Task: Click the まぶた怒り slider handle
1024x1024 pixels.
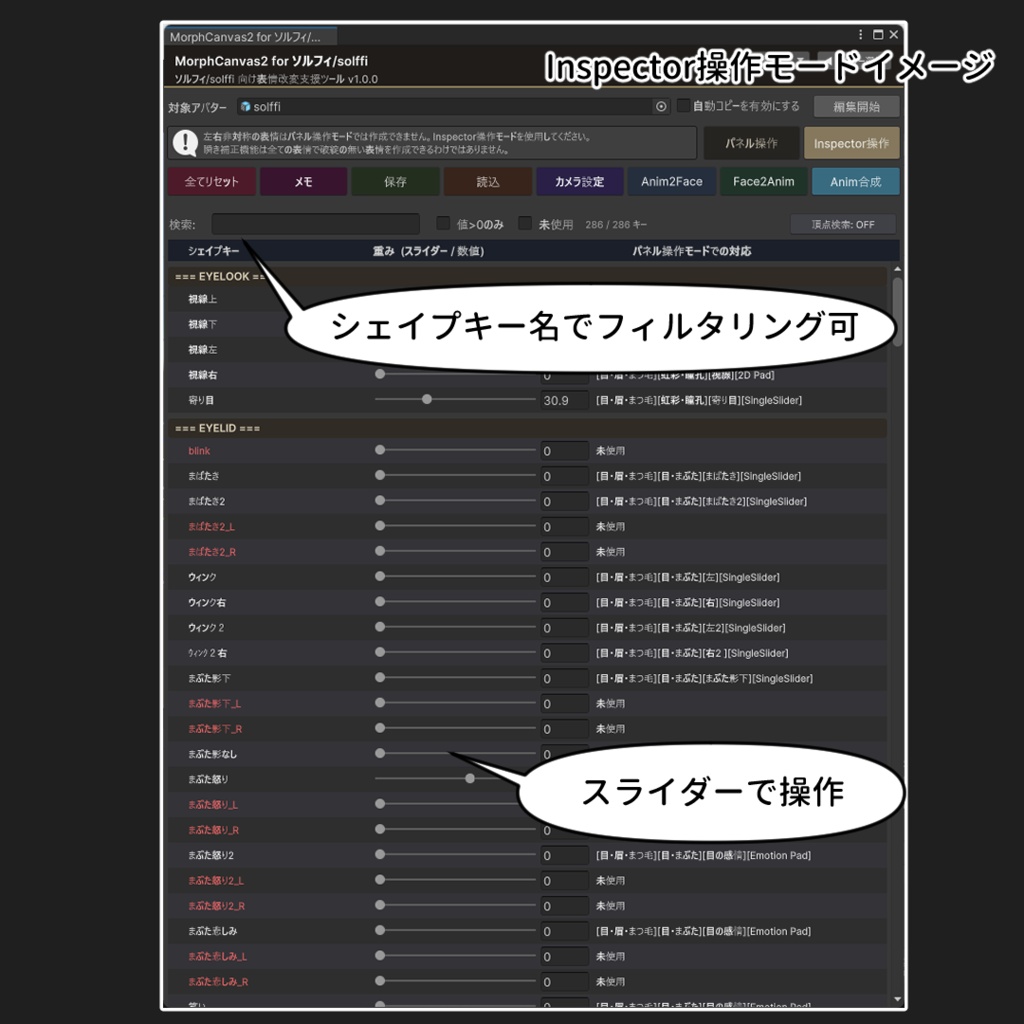Action: (x=470, y=778)
